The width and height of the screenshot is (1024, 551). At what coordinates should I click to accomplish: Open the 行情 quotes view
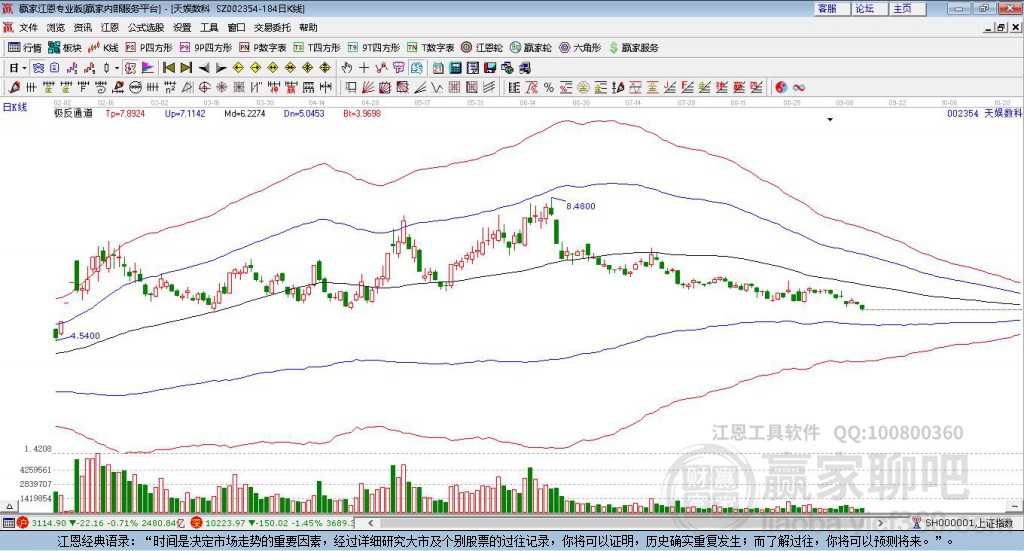click(x=25, y=48)
